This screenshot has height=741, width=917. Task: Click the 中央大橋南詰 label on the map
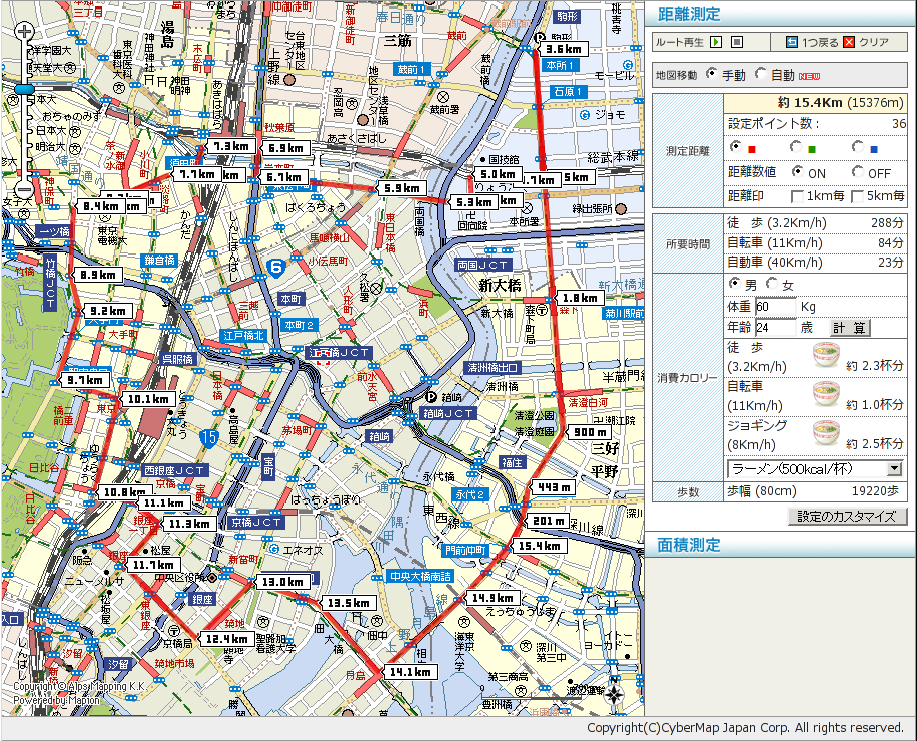pos(420,577)
